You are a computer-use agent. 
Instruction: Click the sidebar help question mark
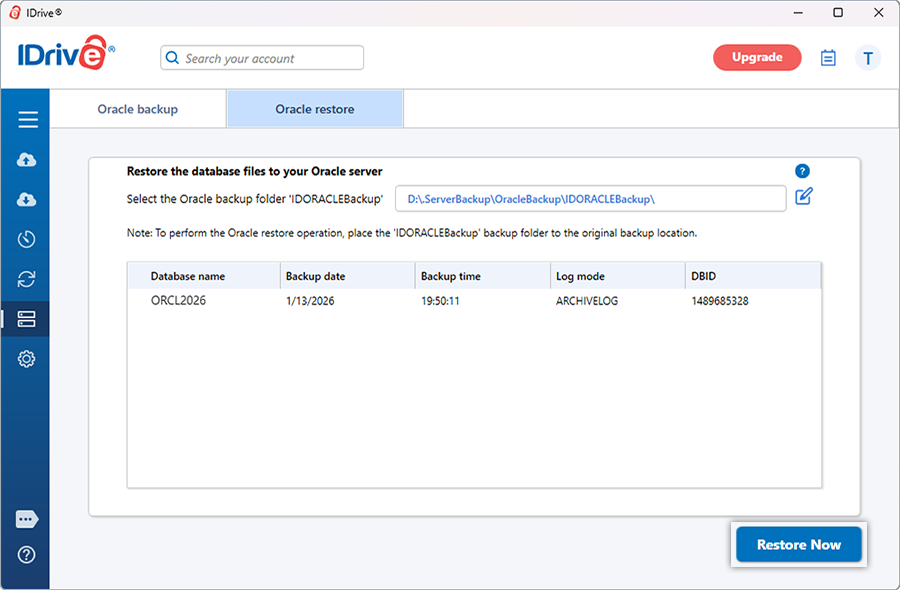tap(27, 554)
